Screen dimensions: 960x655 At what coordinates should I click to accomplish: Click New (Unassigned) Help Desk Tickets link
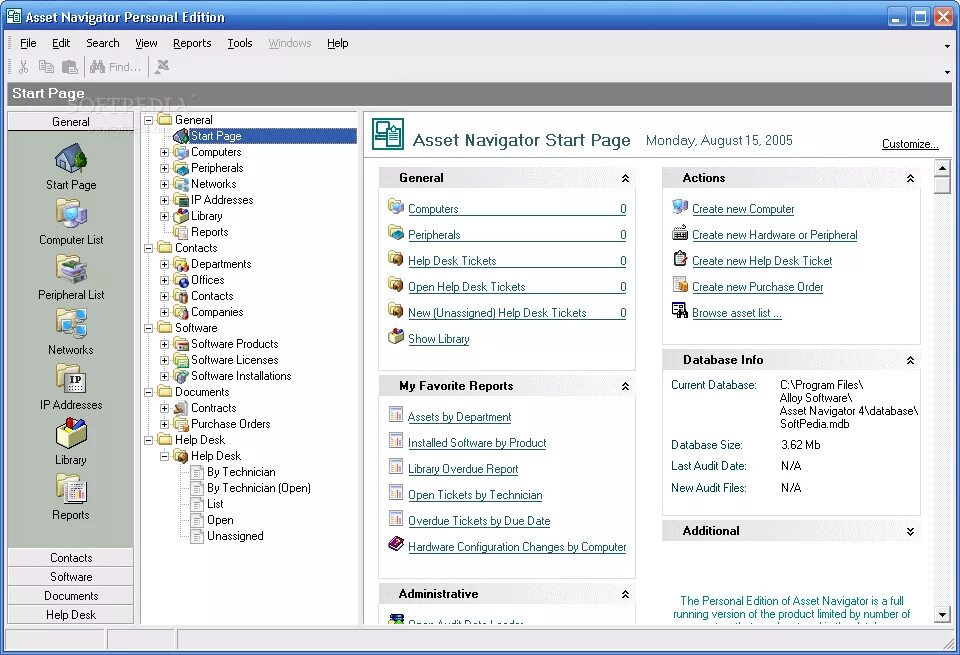(x=497, y=313)
